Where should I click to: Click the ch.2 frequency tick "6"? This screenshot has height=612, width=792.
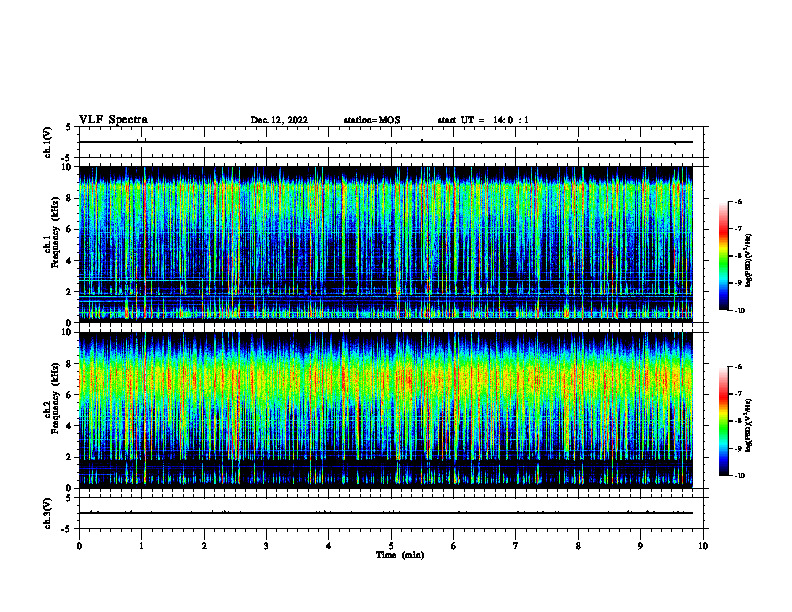pos(70,395)
